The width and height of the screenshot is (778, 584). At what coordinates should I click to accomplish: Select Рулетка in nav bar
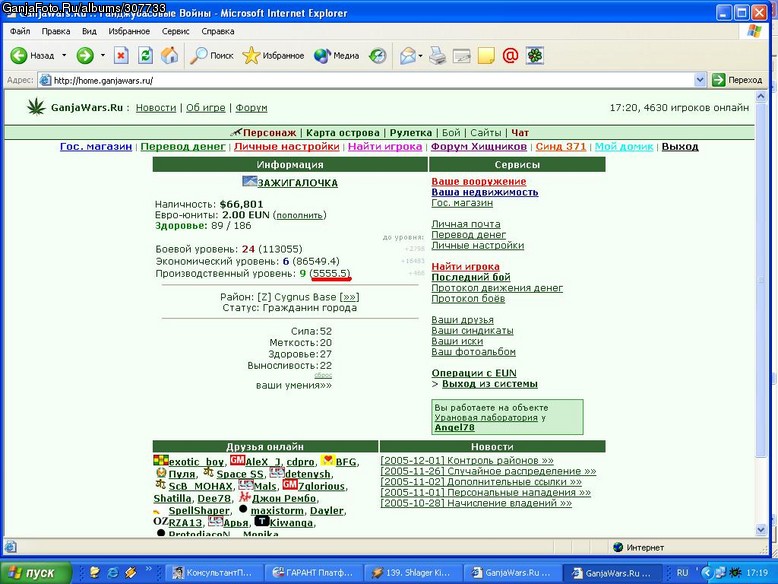411,132
